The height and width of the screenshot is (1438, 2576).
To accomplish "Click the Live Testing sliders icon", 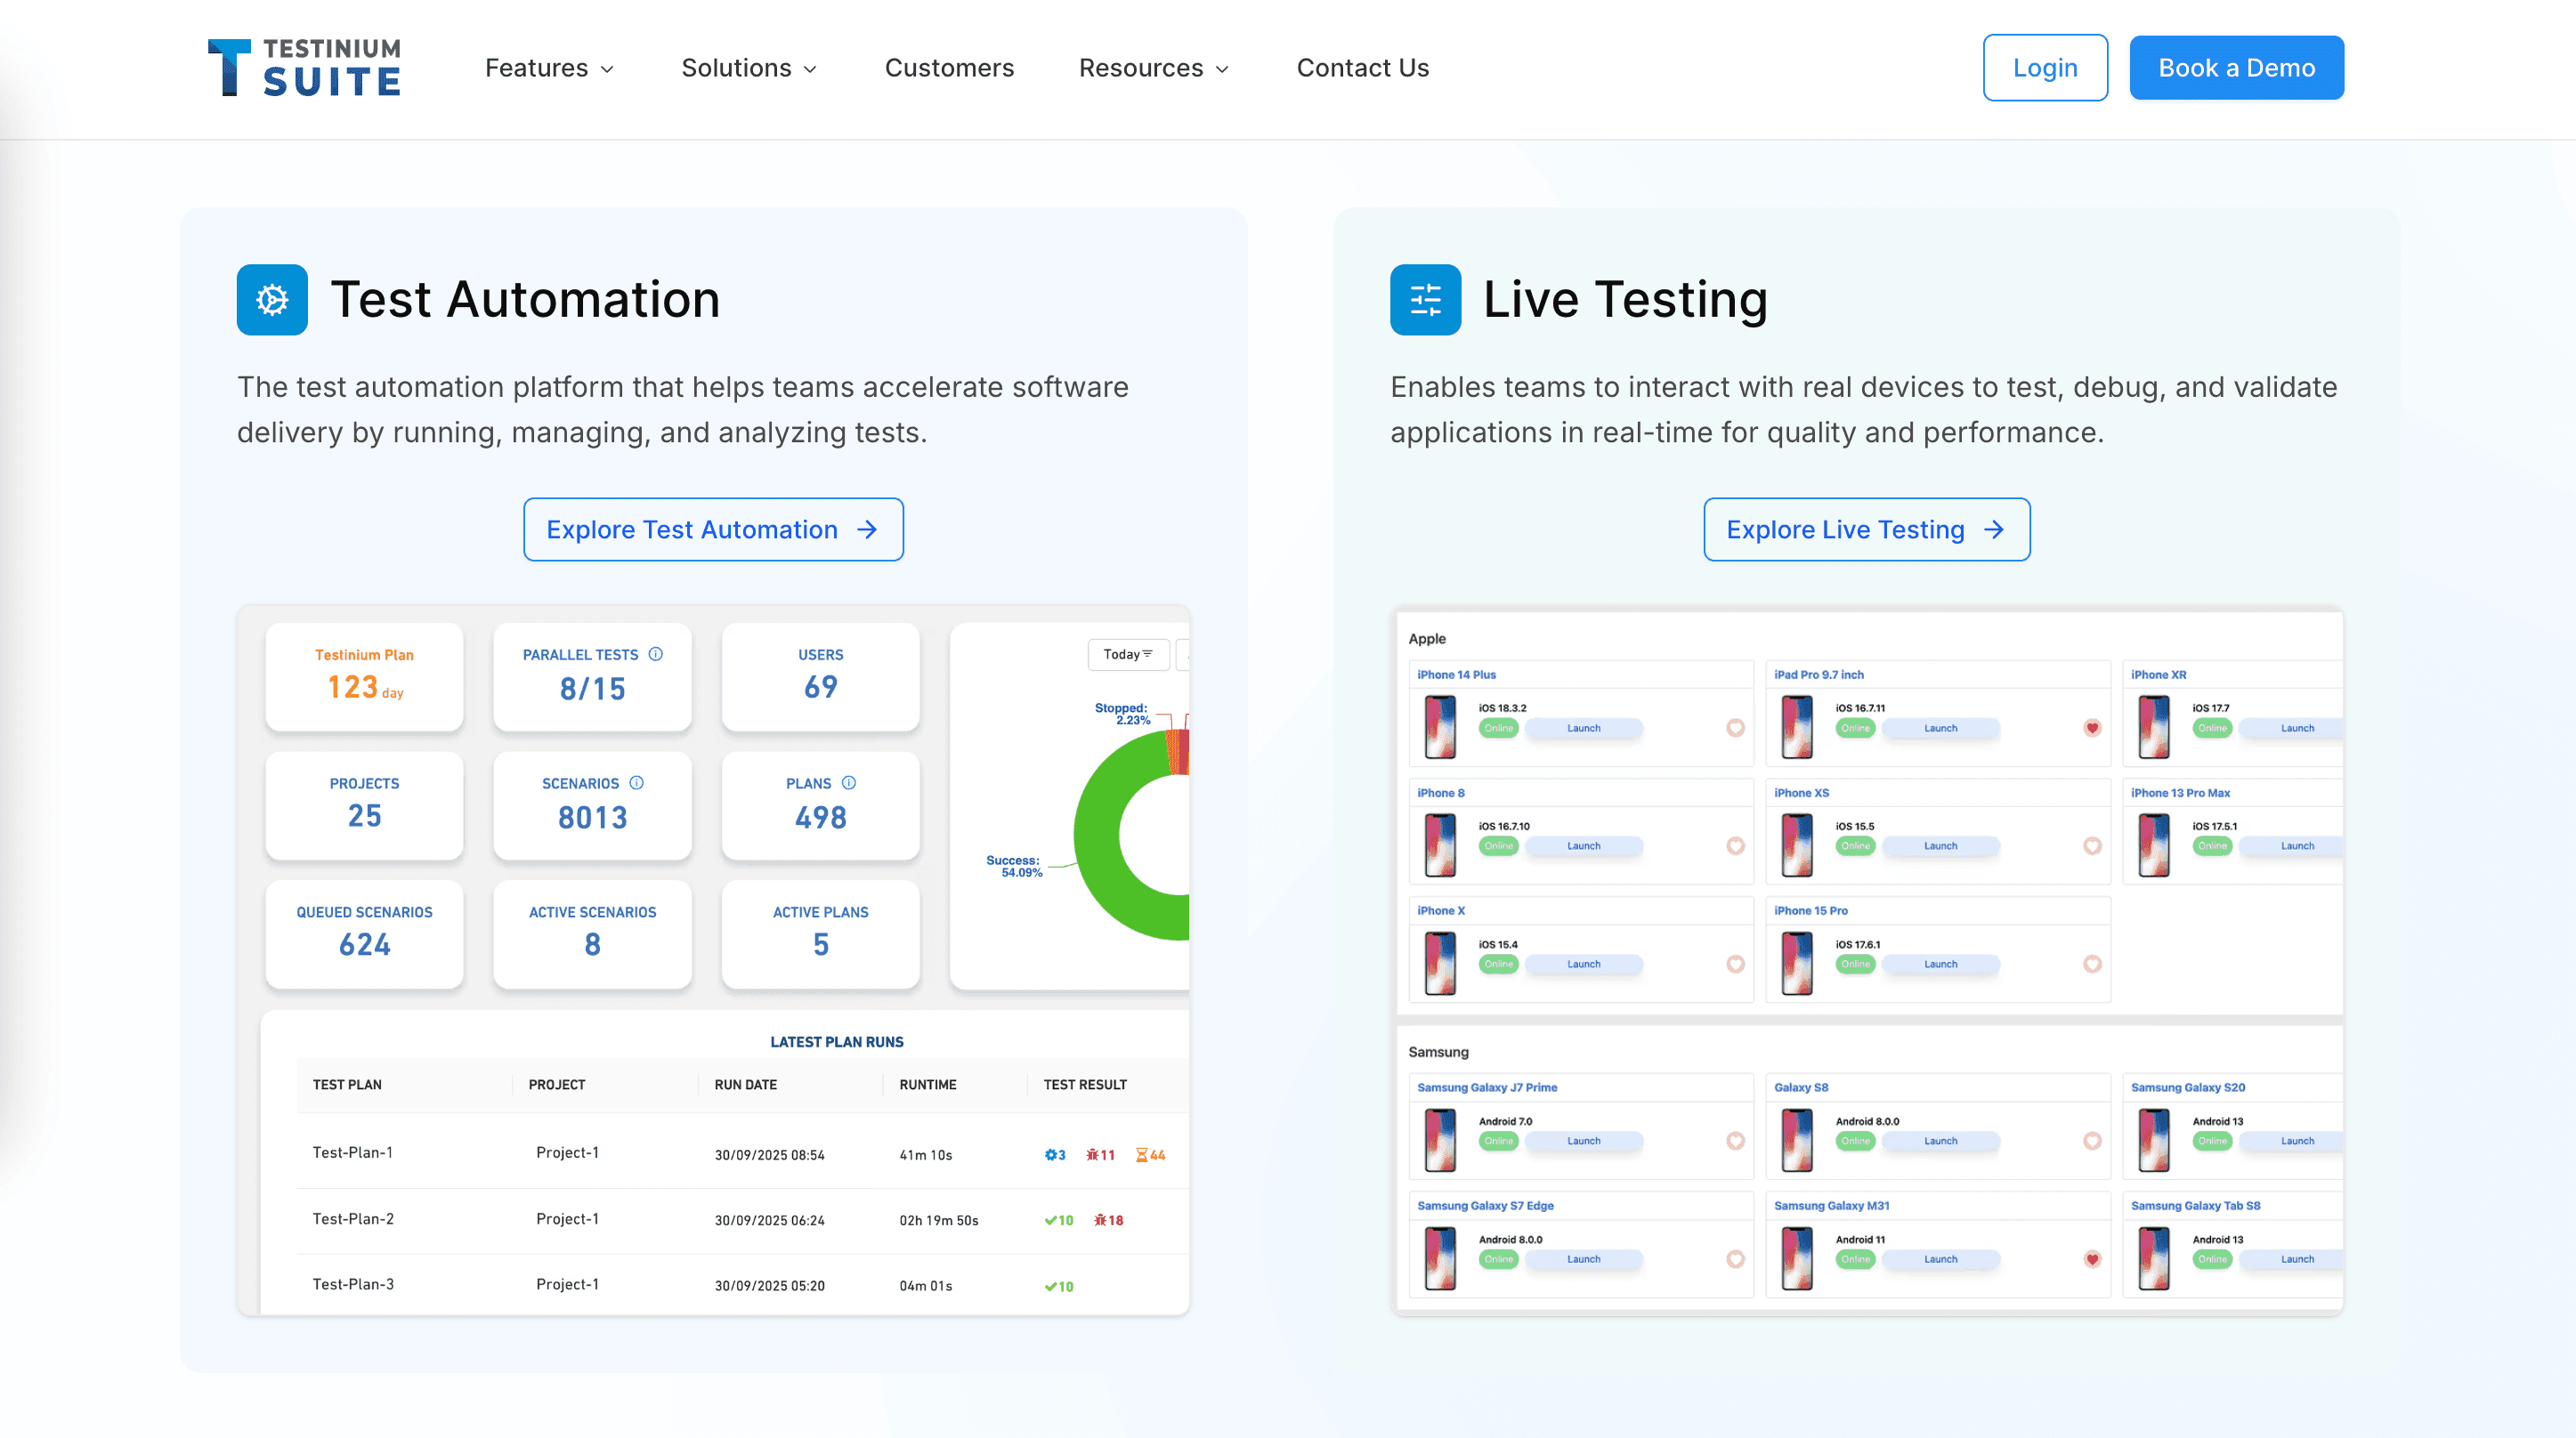I will point(1424,299).
